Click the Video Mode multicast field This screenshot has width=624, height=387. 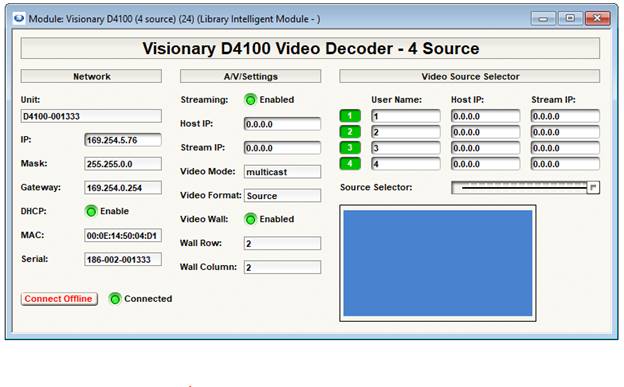pos(282,172)
